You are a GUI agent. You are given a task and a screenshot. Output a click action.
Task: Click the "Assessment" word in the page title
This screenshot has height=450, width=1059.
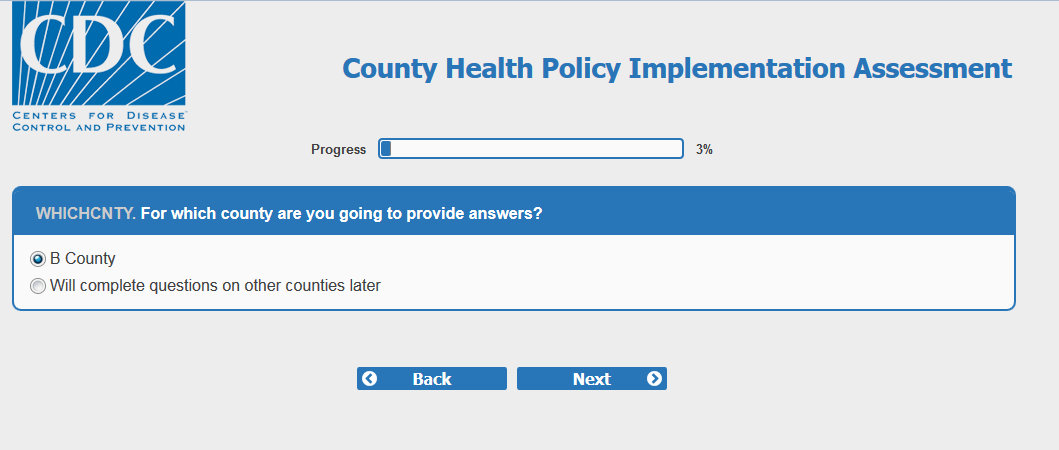point(932,68)
